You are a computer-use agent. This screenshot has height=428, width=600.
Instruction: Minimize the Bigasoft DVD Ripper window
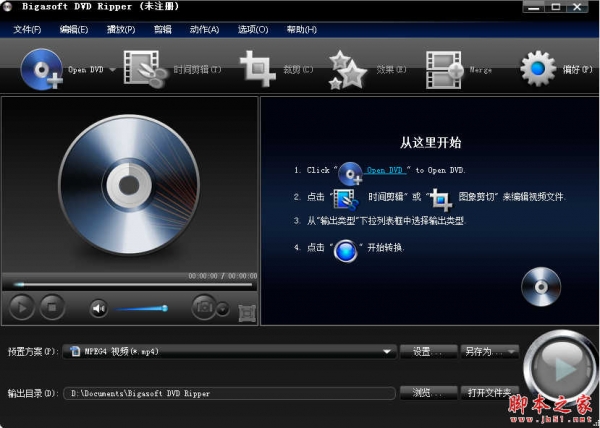pyautogui.click(x=534, y=7)
